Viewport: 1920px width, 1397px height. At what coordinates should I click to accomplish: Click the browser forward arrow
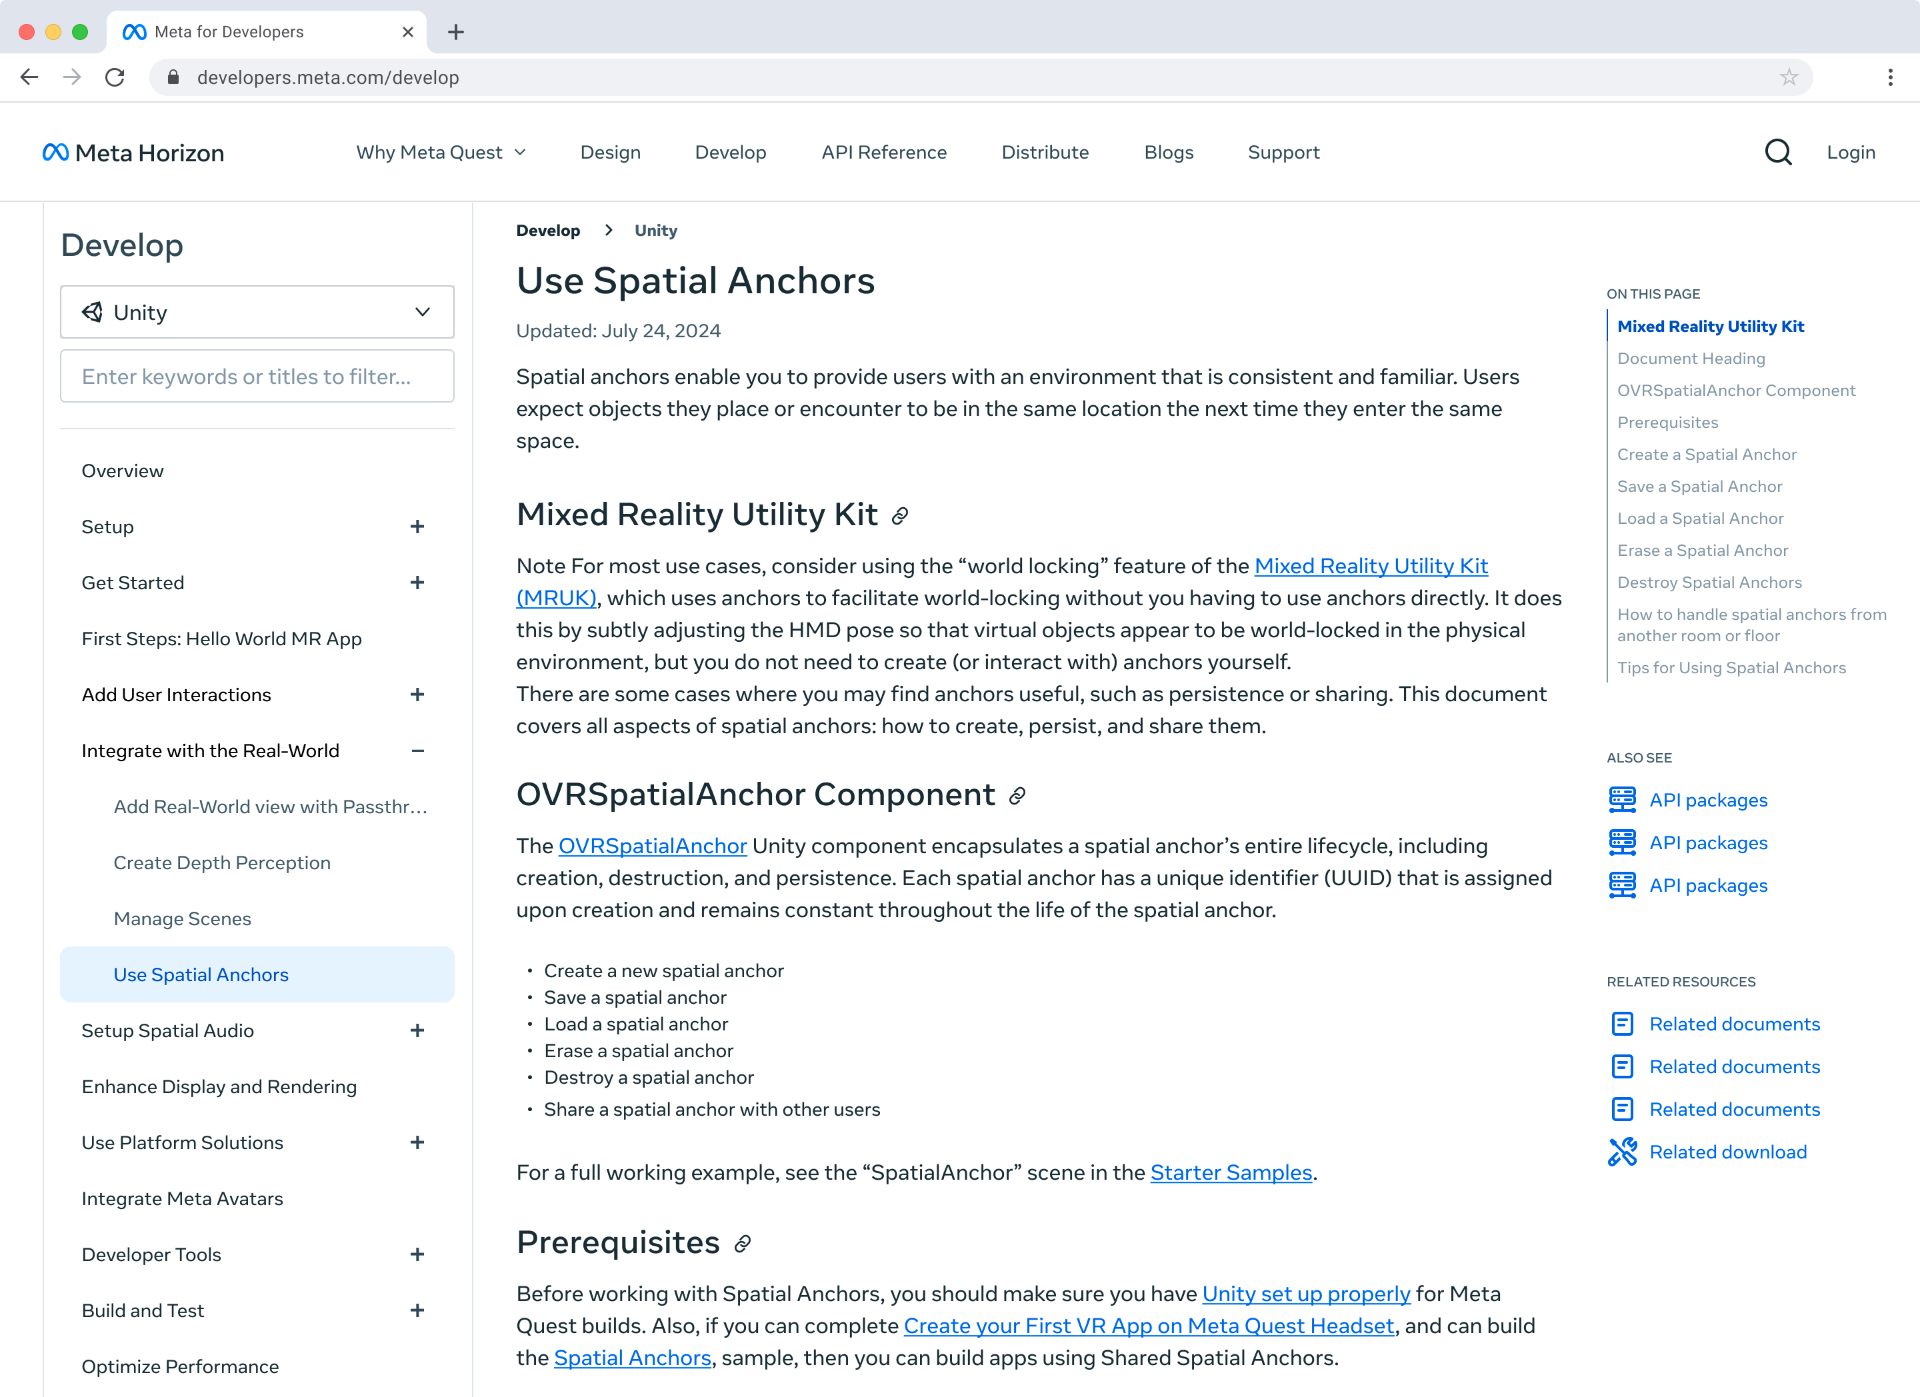point(72,77)
